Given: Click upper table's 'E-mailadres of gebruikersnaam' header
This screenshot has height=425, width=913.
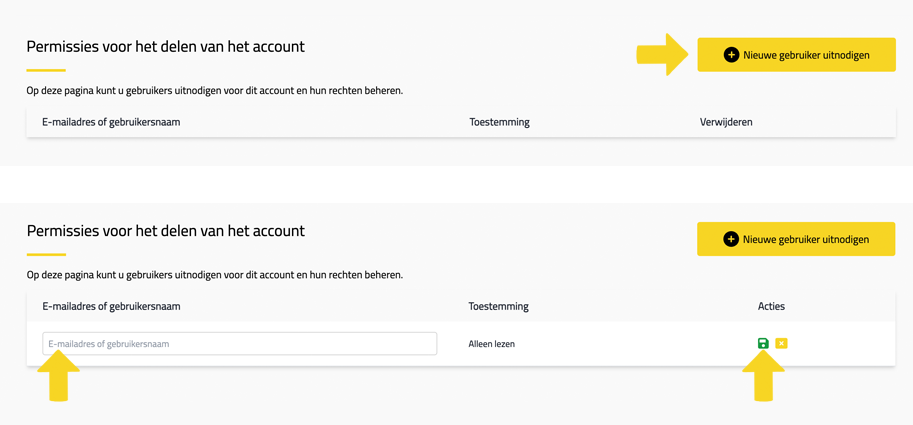Looking at the screenshot, I should (x=111, y=122).
